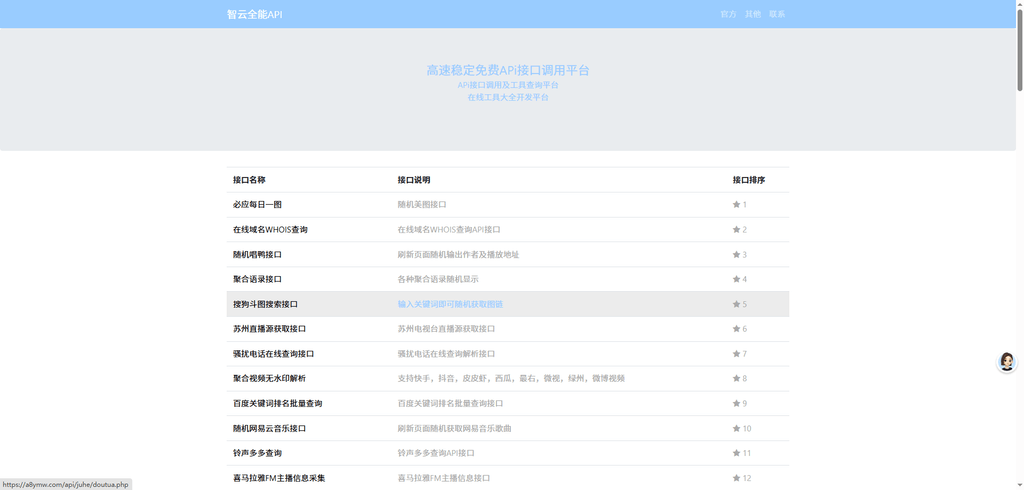
Task: Open the 苏州直播源获取接口 entry
Action: [x=270, y=329]
